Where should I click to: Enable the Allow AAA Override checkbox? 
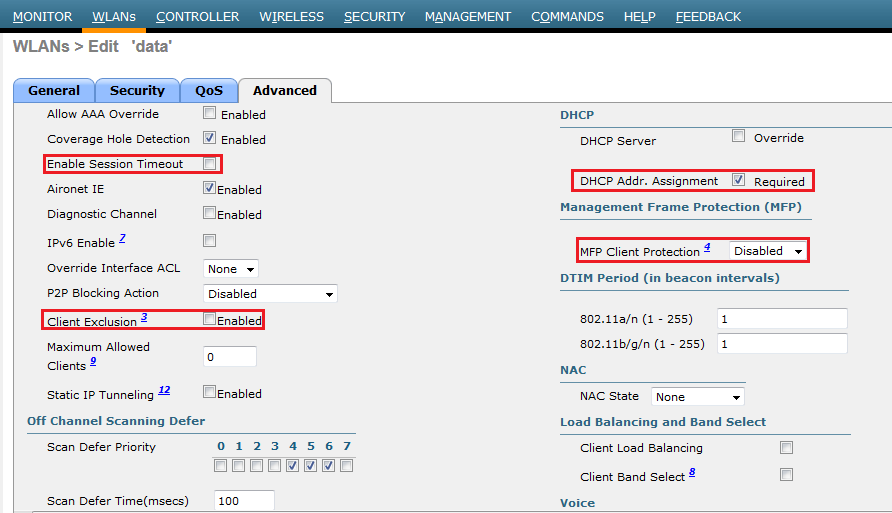pos(210,114)
